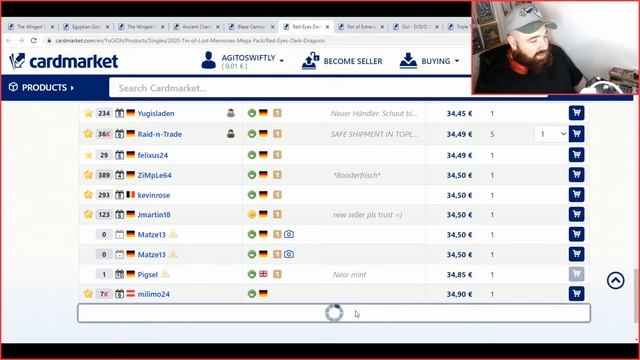Screen dimensions: 640x360
Task: Open seller profile ZiMpLe64
Action: click(154, 175)
